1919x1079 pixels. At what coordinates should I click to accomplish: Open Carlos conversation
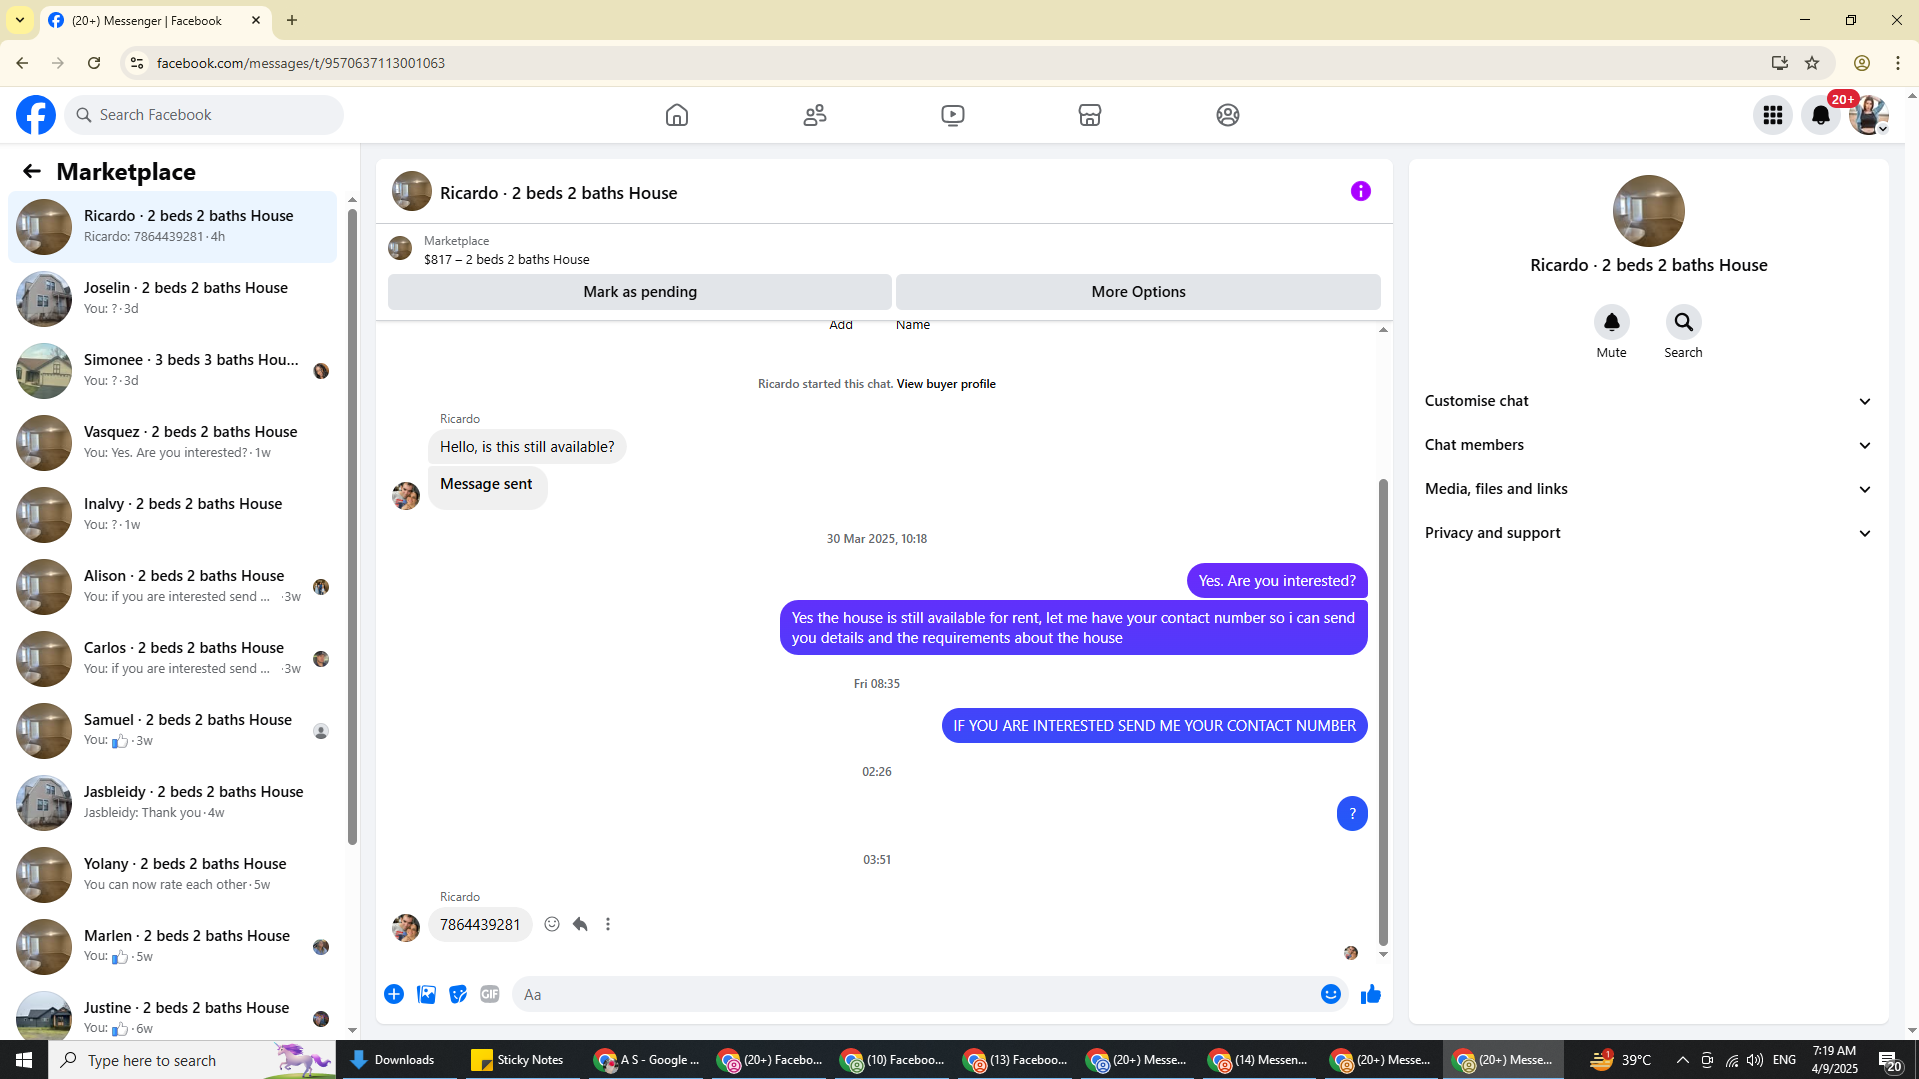click(172, 658)
